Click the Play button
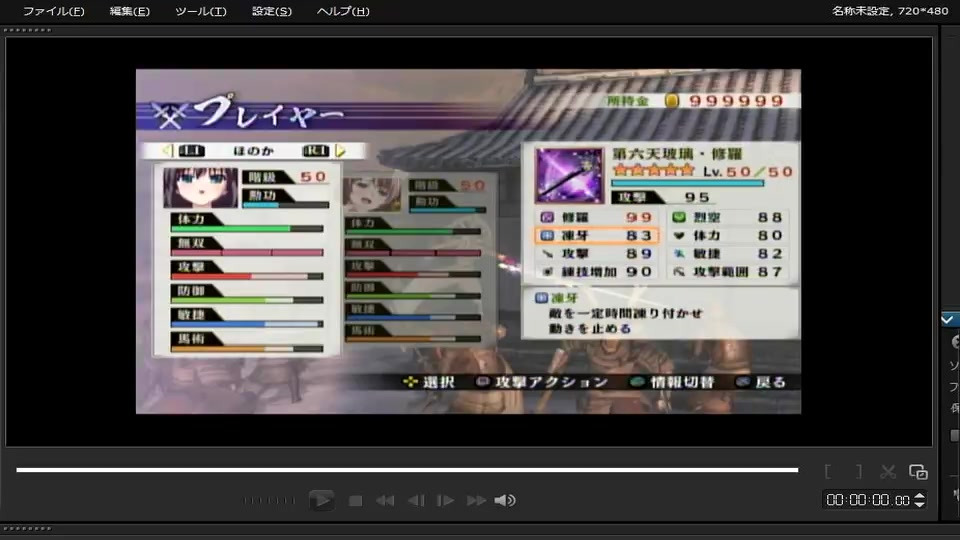 [321, 500]
